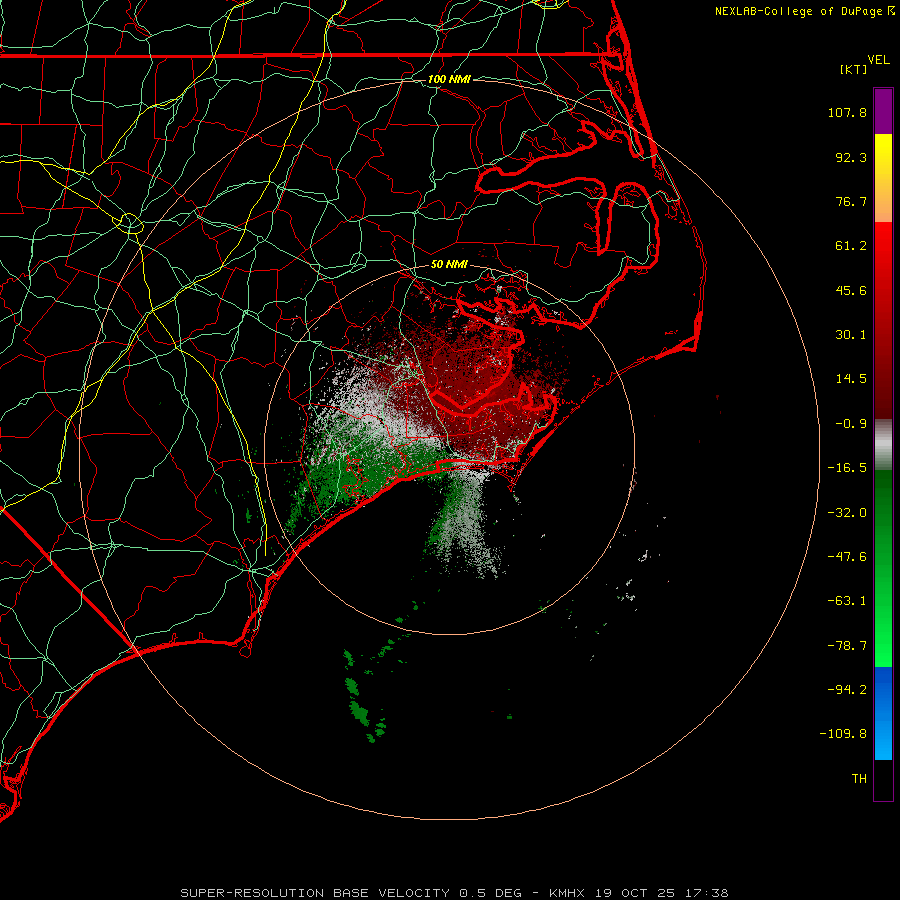
Task: Click the -78.7 velocity scale value
Action: tap(847, 646)
